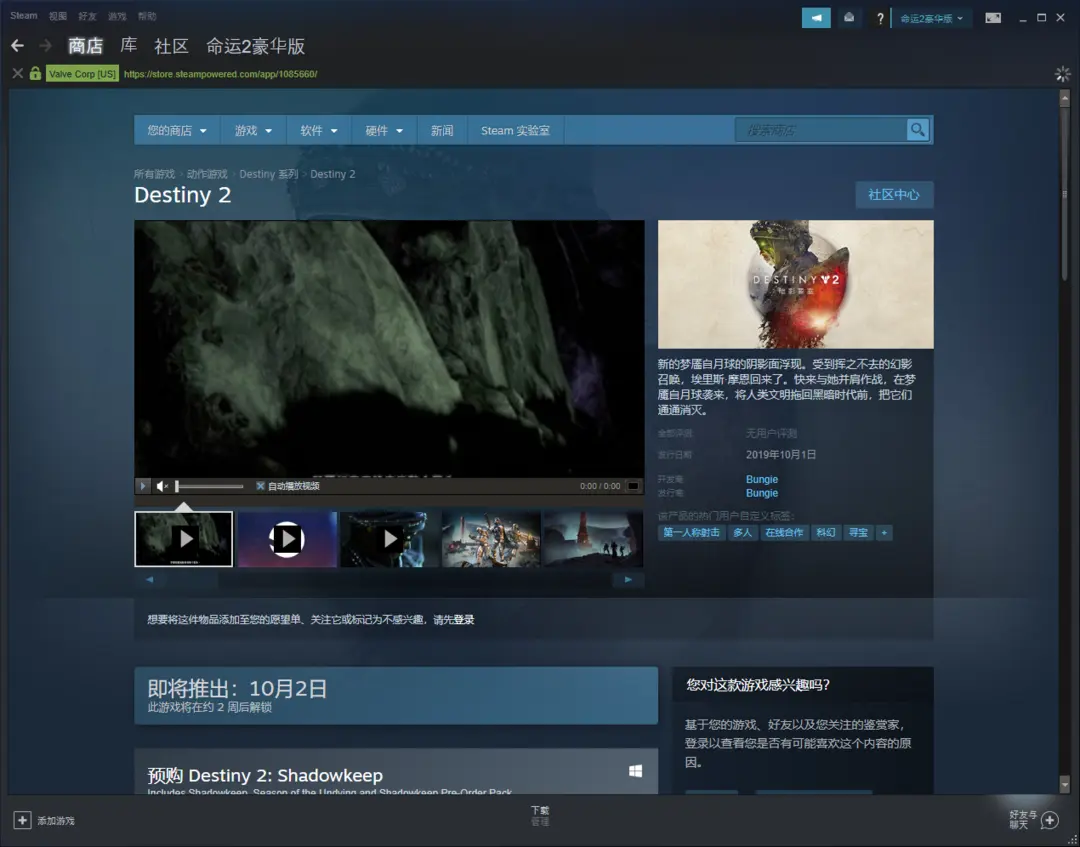Click the 动作游戏 breadcrumb link
This screenshot has width=1080, height=847.
[x=207, y=174]
